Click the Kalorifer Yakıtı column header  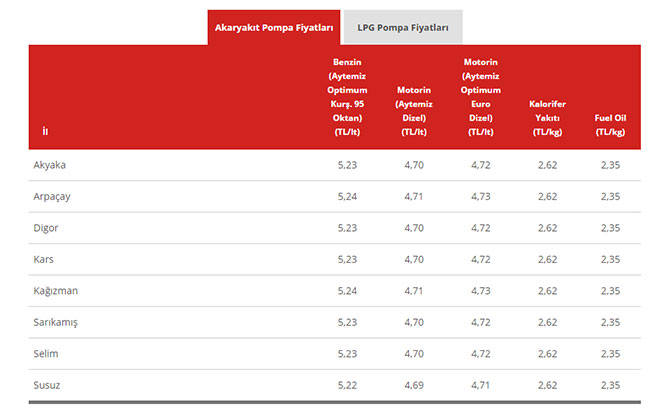coord(547,117)
